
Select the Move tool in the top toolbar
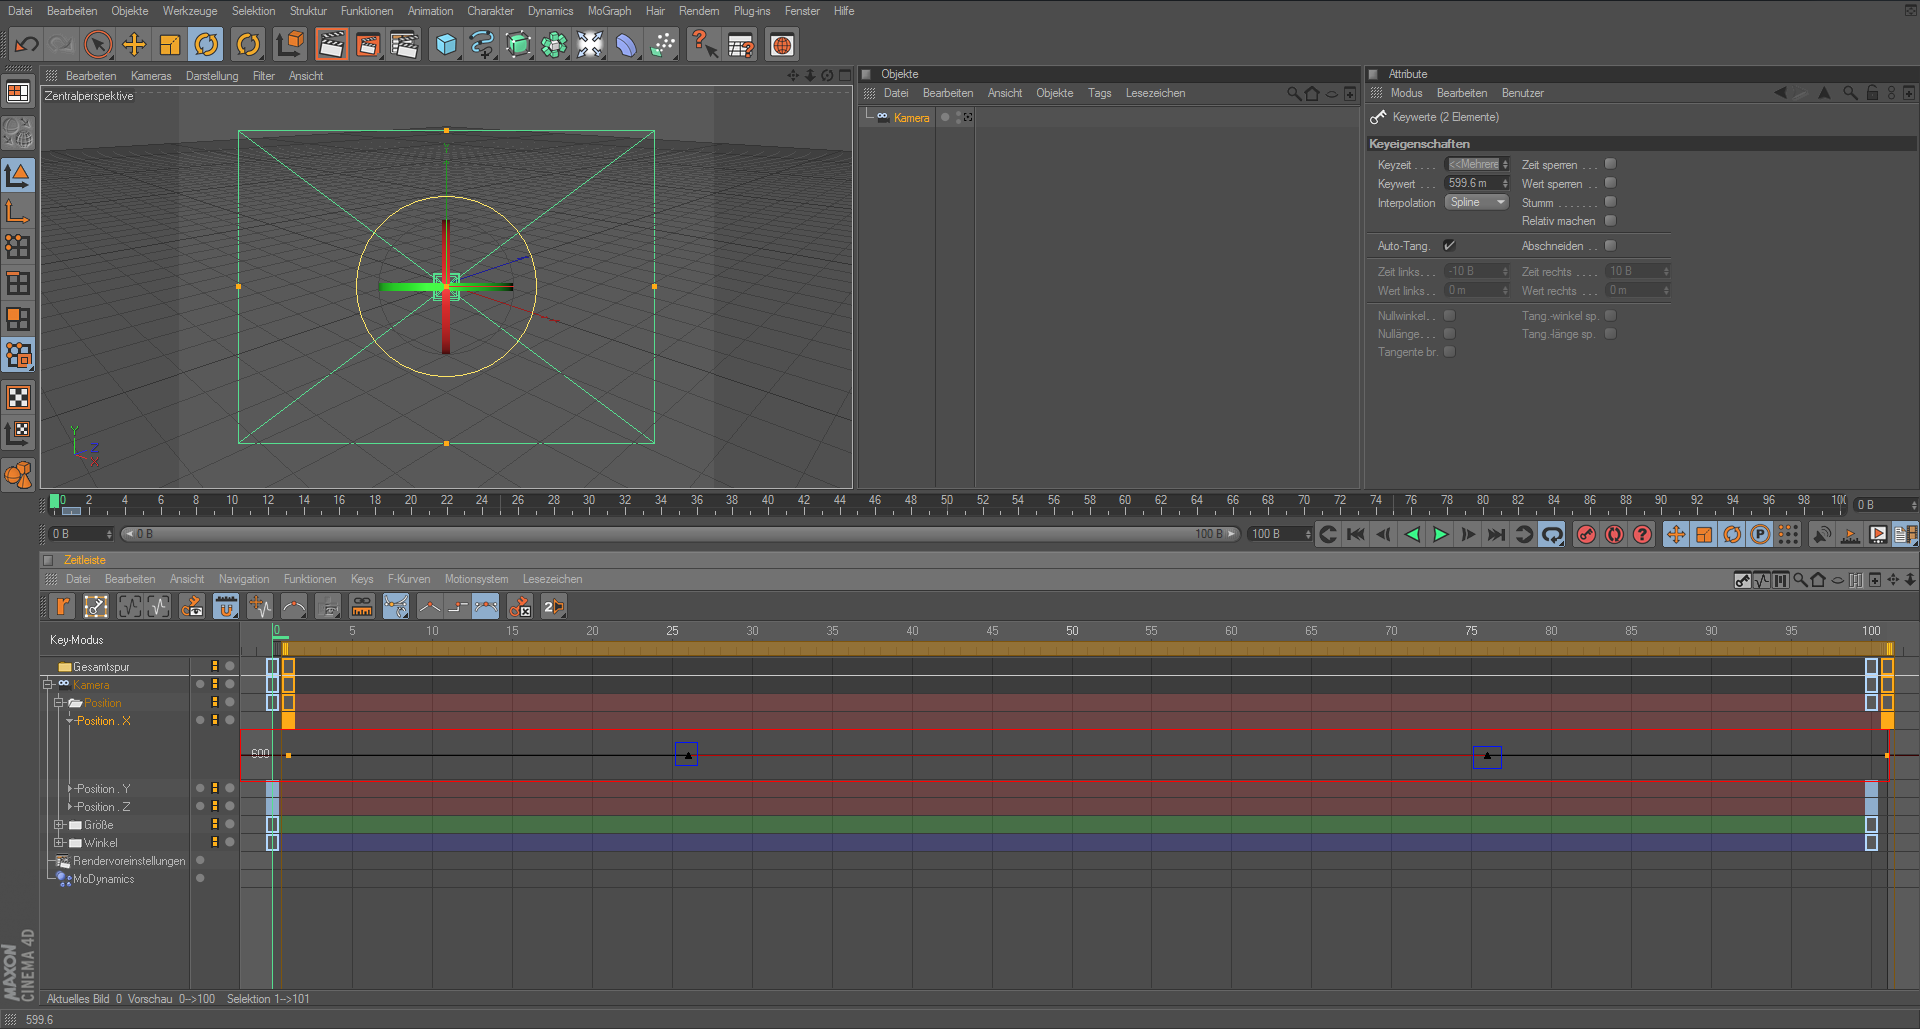[x=134, y=44]
